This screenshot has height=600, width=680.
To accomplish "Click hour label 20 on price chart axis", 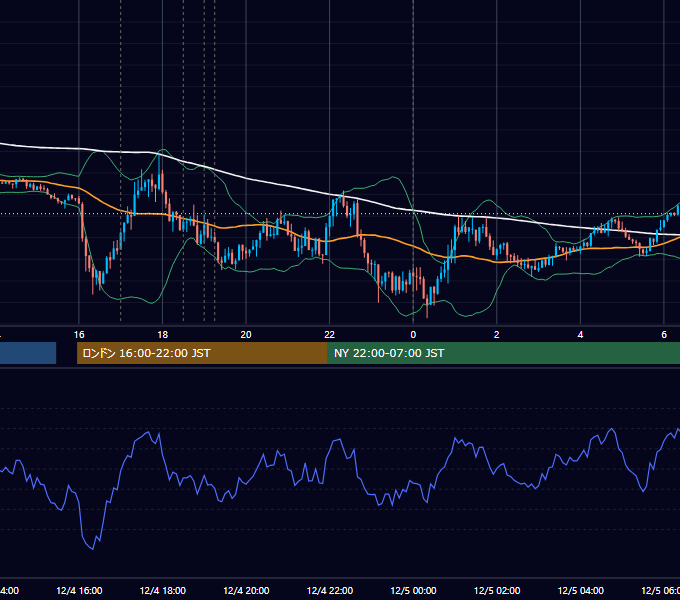I will [246, 334].
